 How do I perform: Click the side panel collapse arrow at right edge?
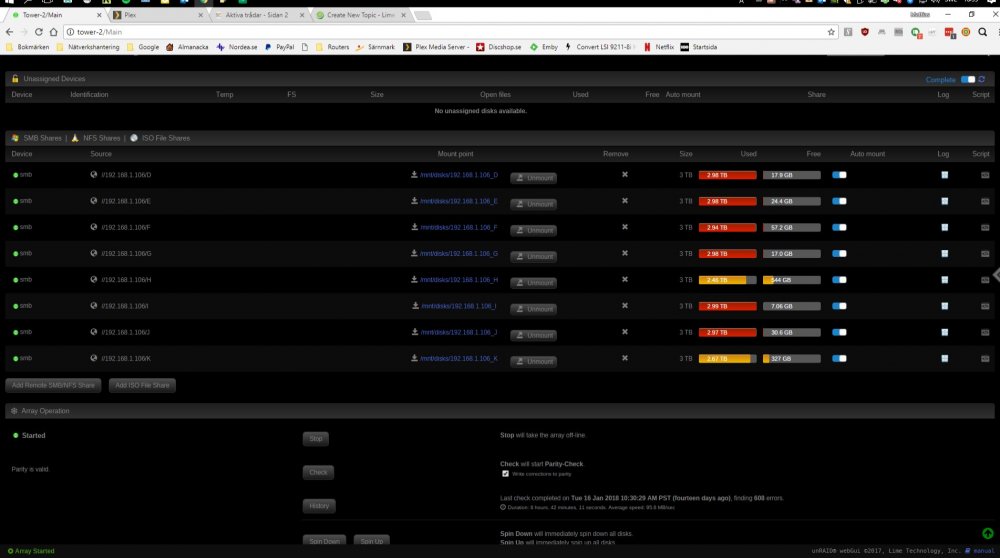coord(996,275)
